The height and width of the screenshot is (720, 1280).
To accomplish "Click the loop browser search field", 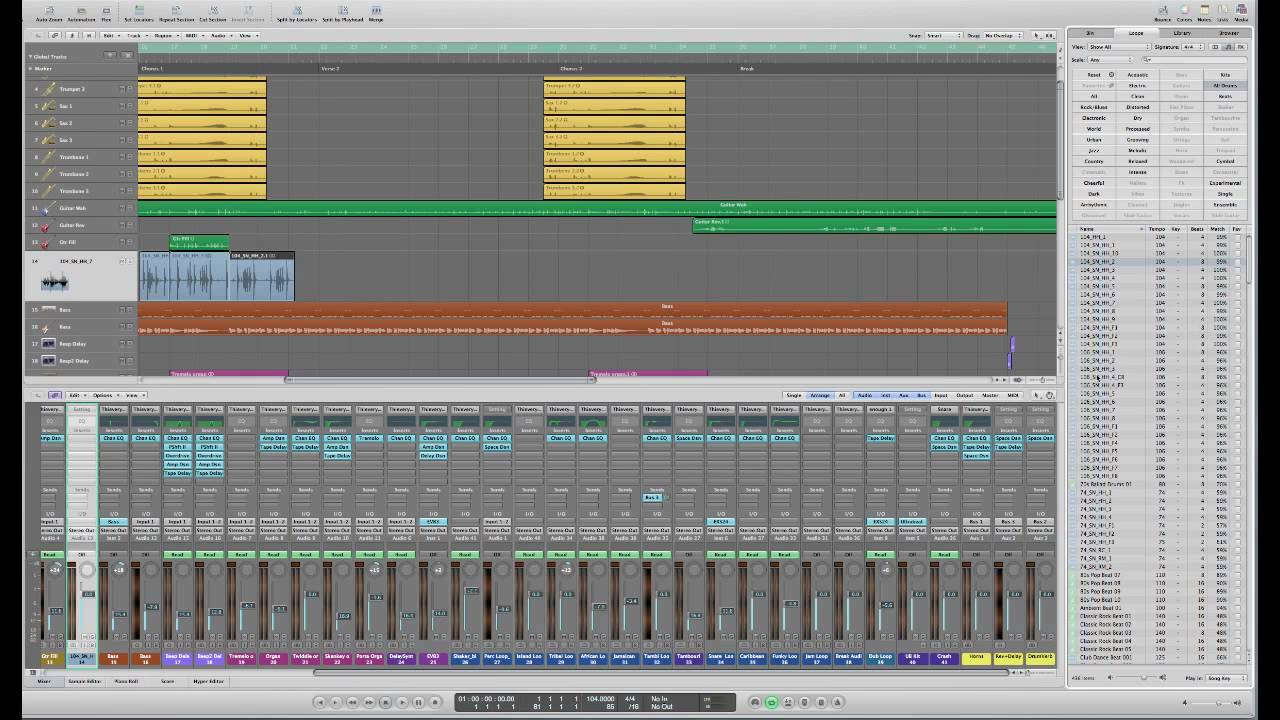I will 1194,59.
